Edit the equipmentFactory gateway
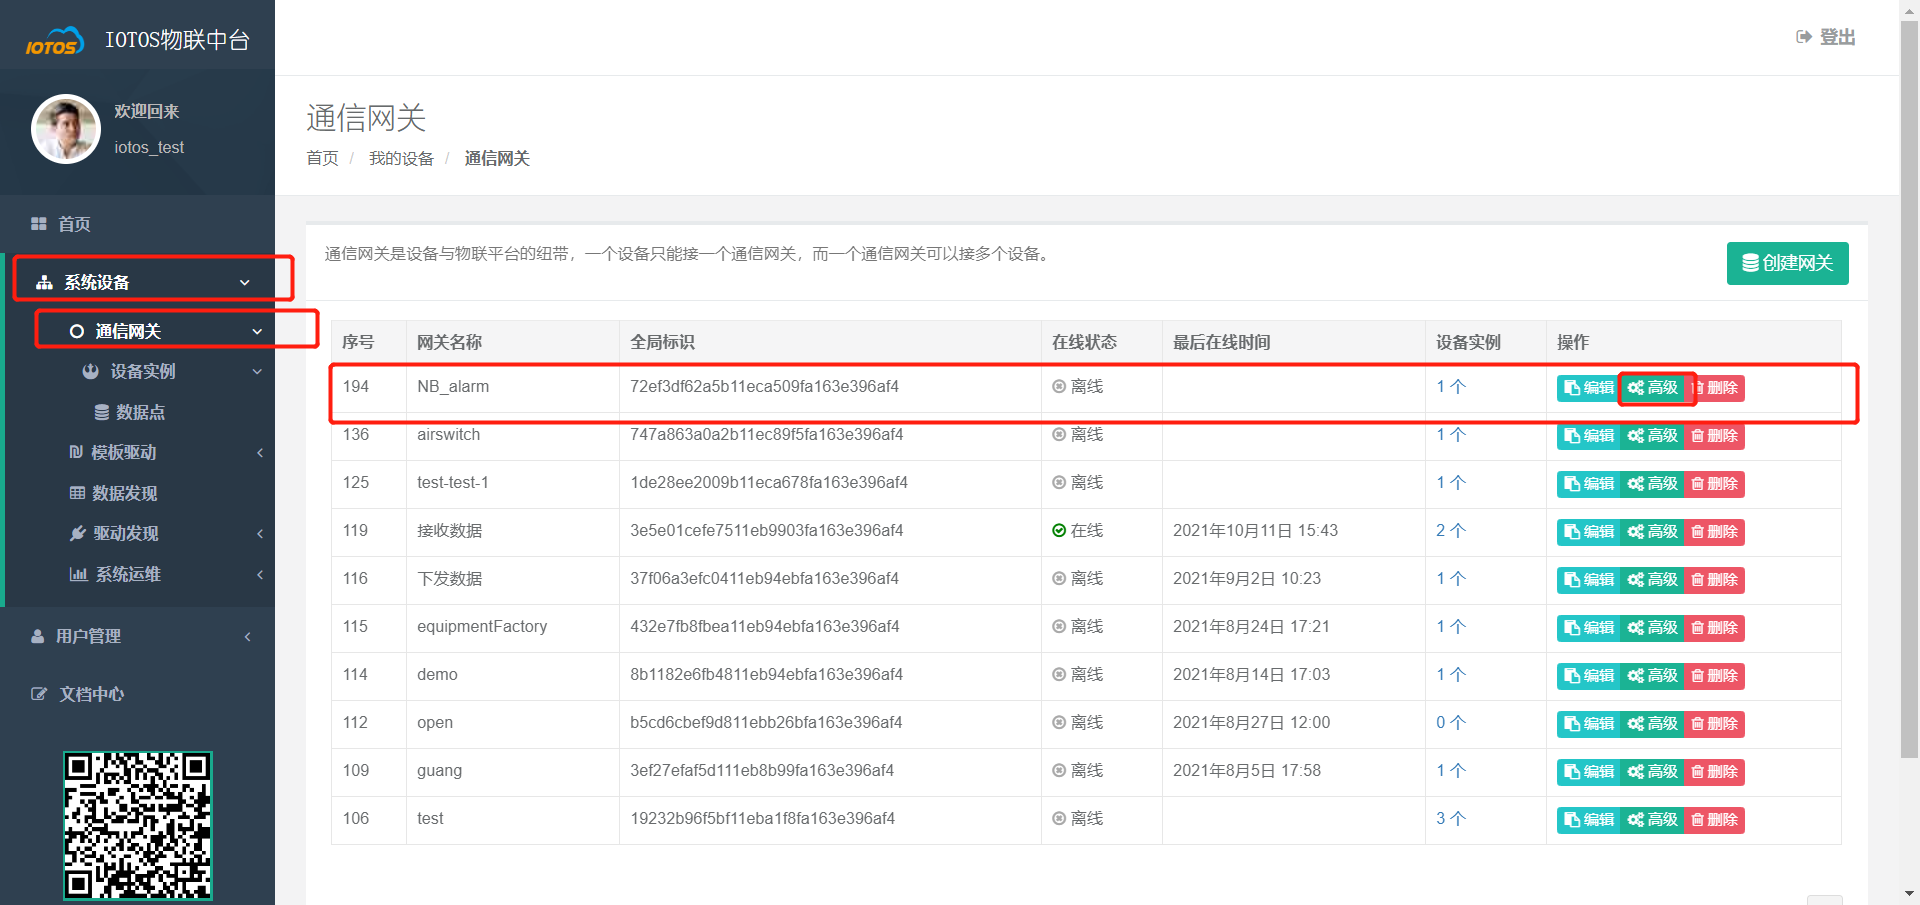1920x905 pixels. click(x=1588, y=628)
